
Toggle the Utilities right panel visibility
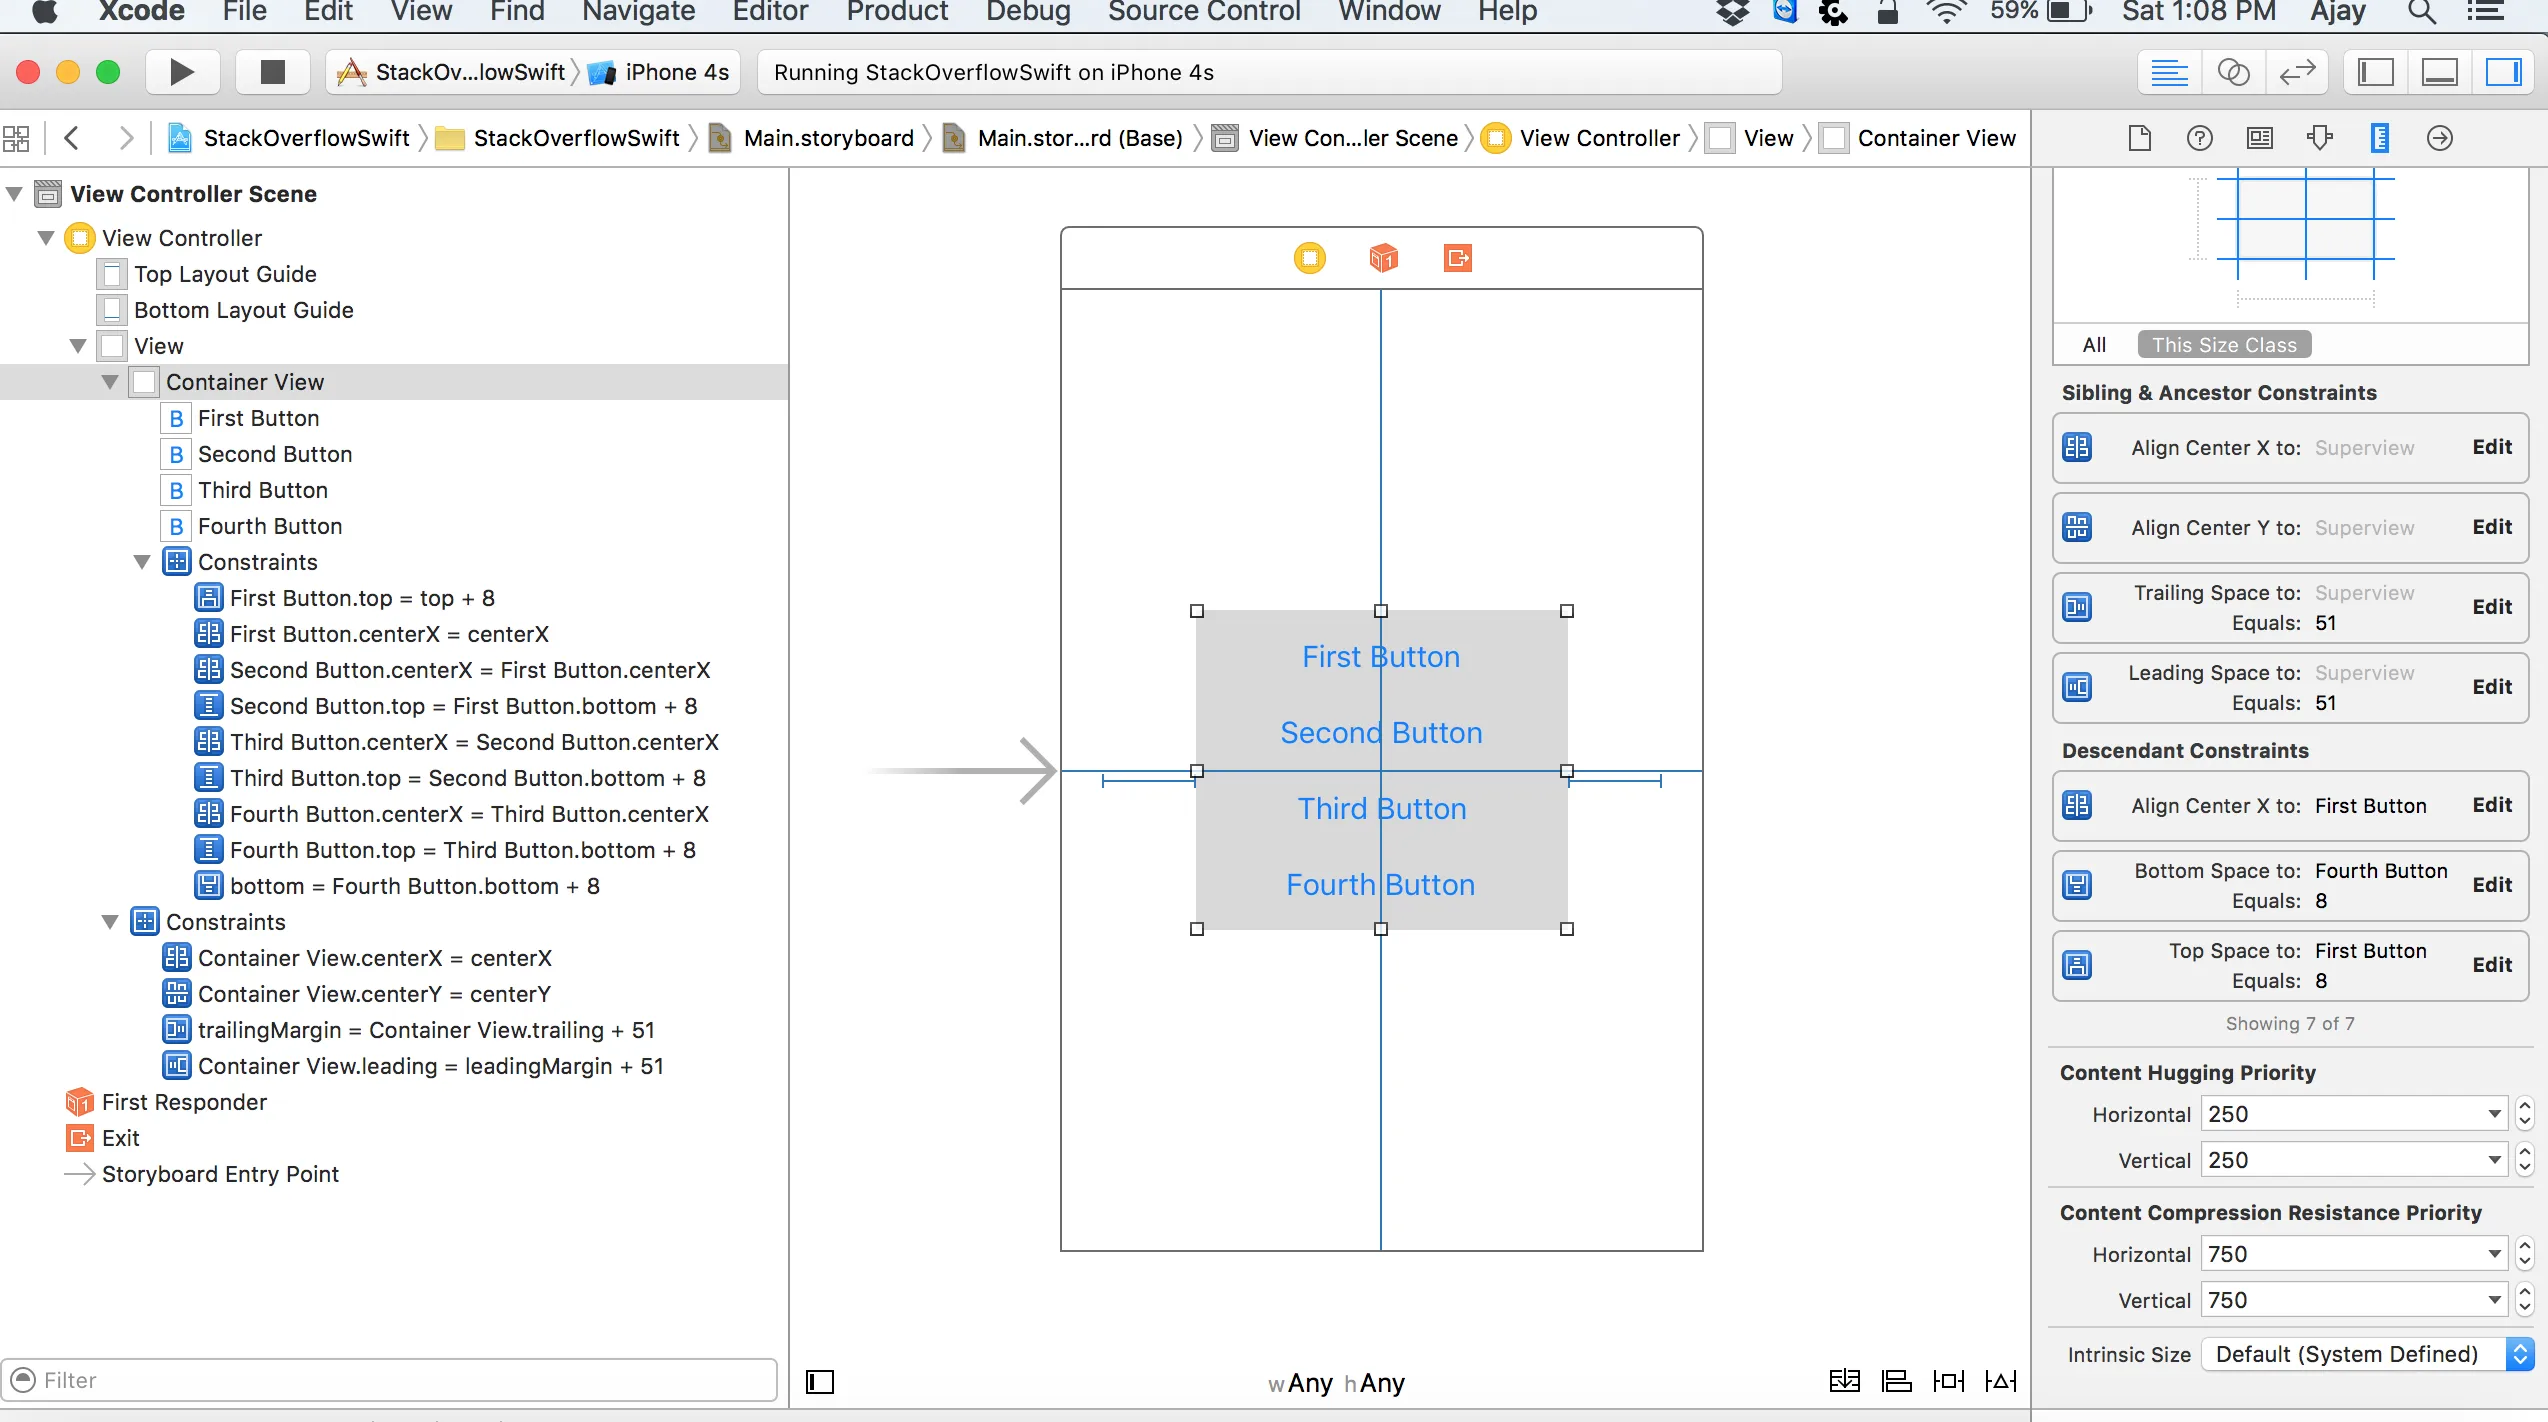point(2503,73)
